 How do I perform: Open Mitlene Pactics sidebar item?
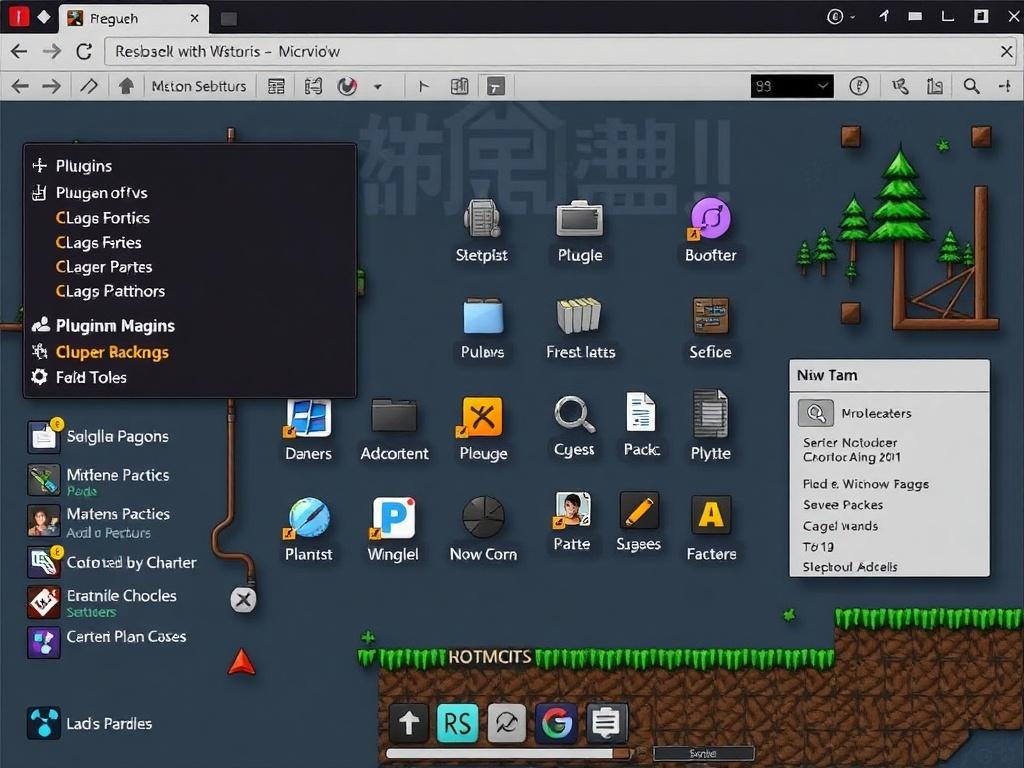coord(99,481)
